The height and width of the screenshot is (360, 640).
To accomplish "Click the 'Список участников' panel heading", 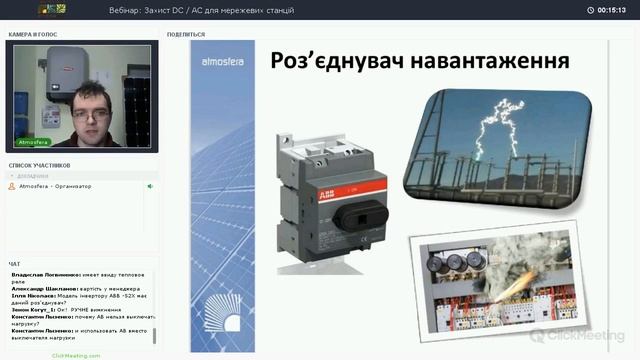I will point(39,165).
